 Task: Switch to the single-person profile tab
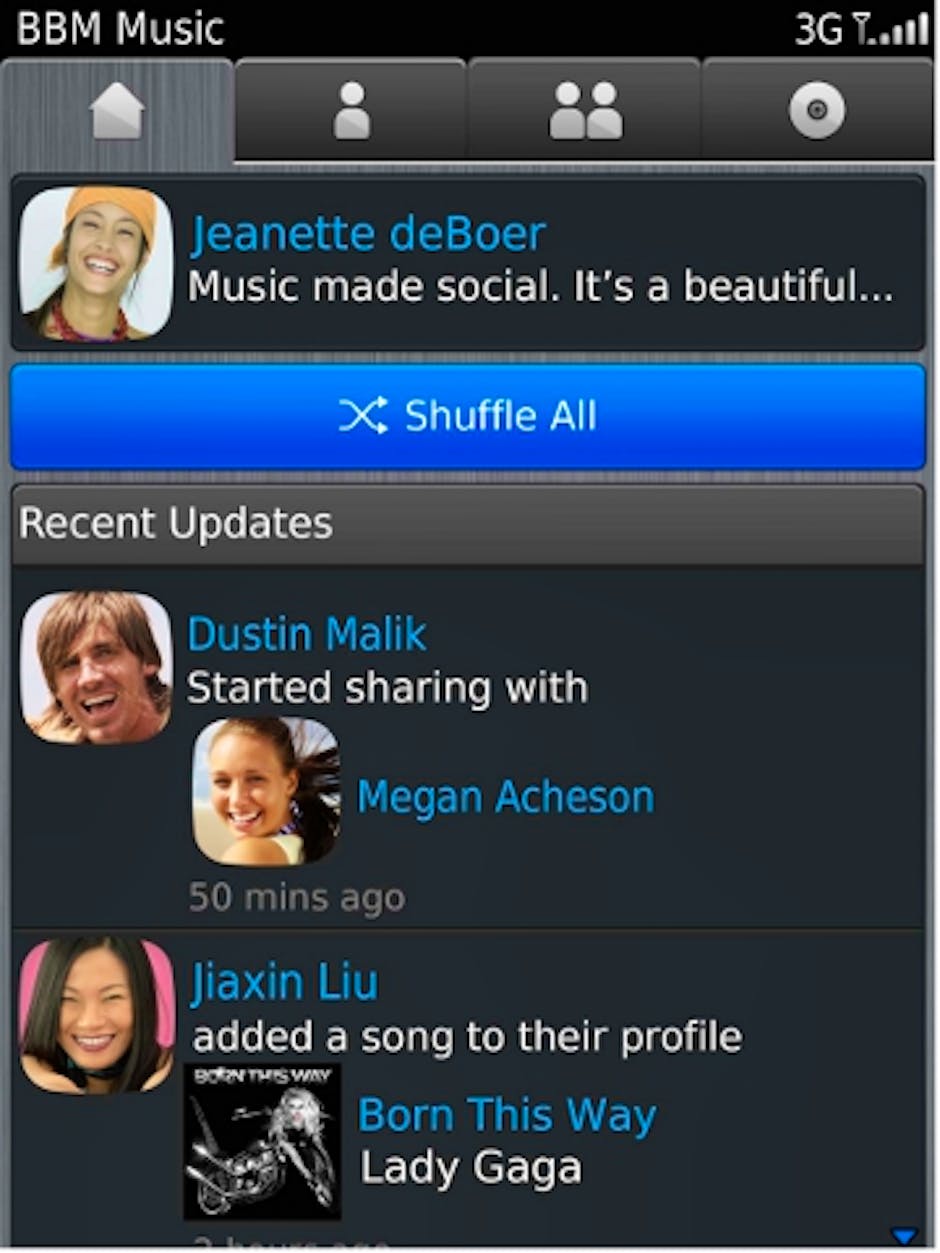click(x=351, y=111)
